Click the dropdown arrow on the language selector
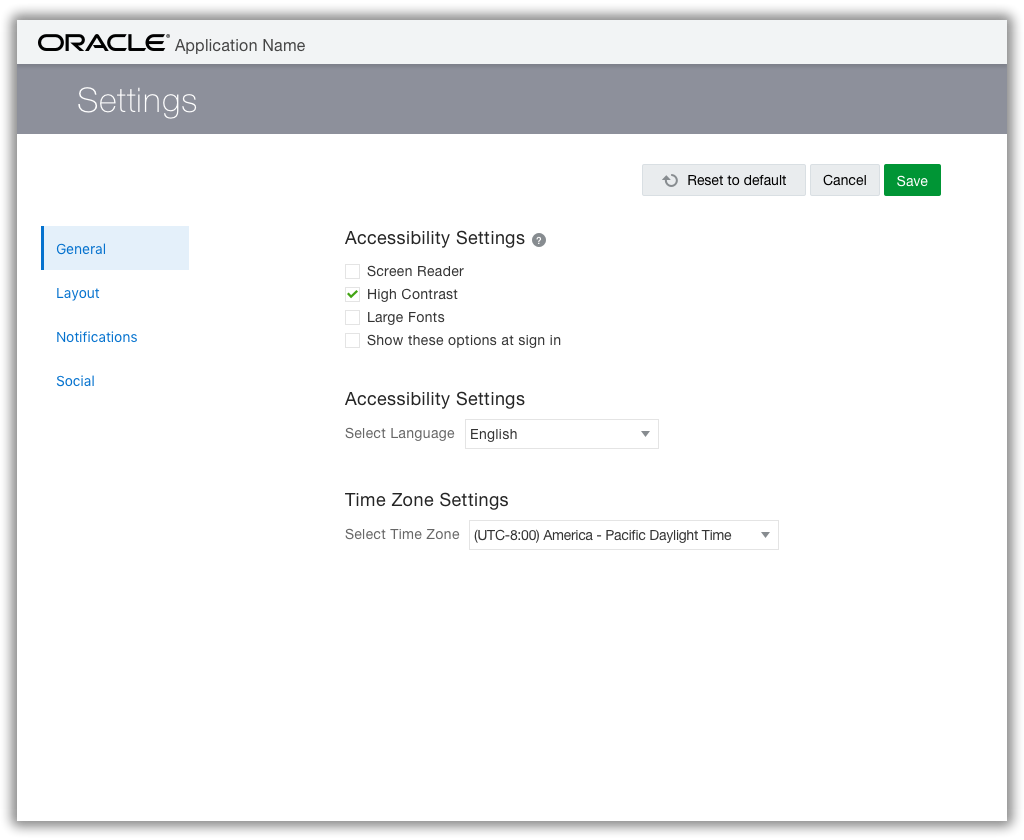The image size is (1024, 840). (x=645, y=434)
